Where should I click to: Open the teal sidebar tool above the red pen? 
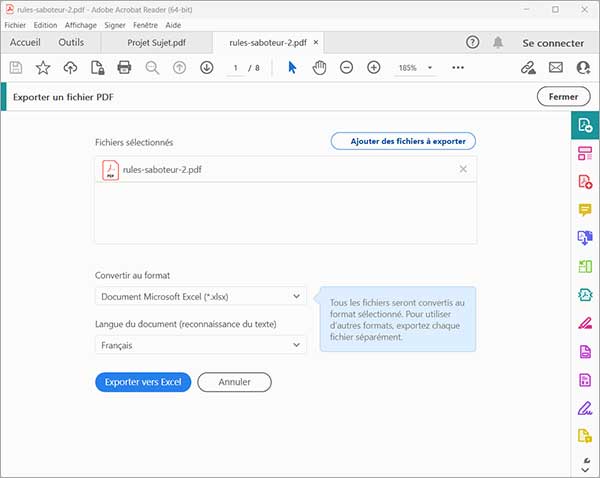pyautogui.click(x=585, y=295)
